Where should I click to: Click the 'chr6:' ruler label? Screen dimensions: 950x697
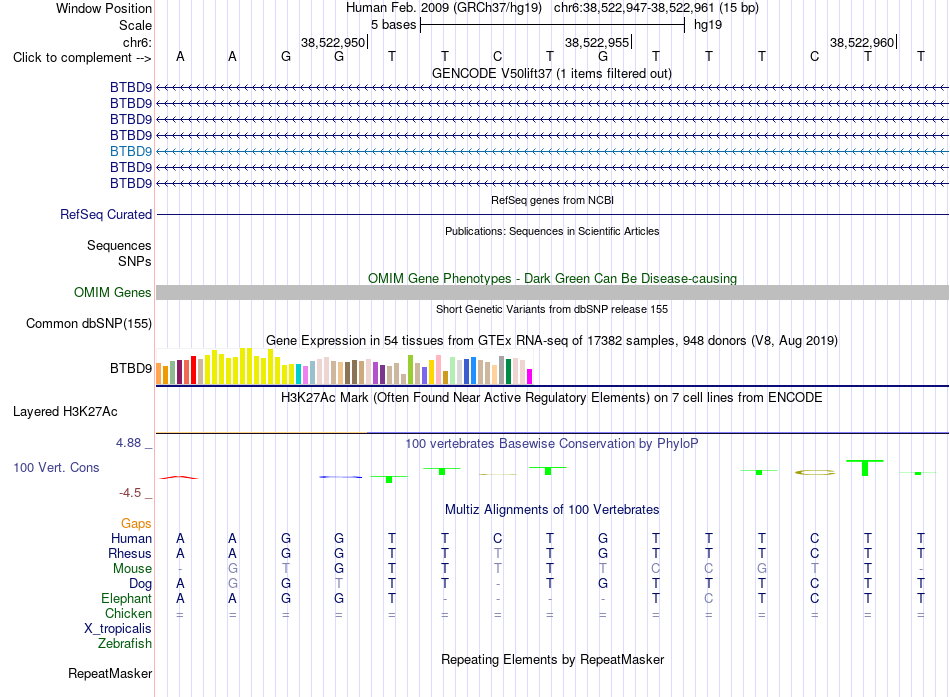[137, 42]
